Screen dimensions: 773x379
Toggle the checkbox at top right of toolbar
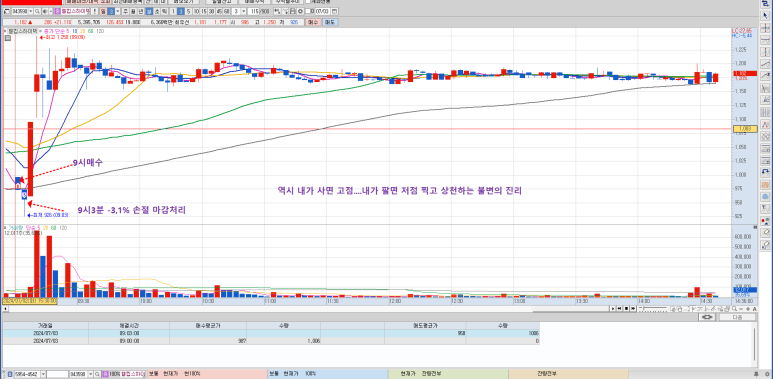pos(308,1)
